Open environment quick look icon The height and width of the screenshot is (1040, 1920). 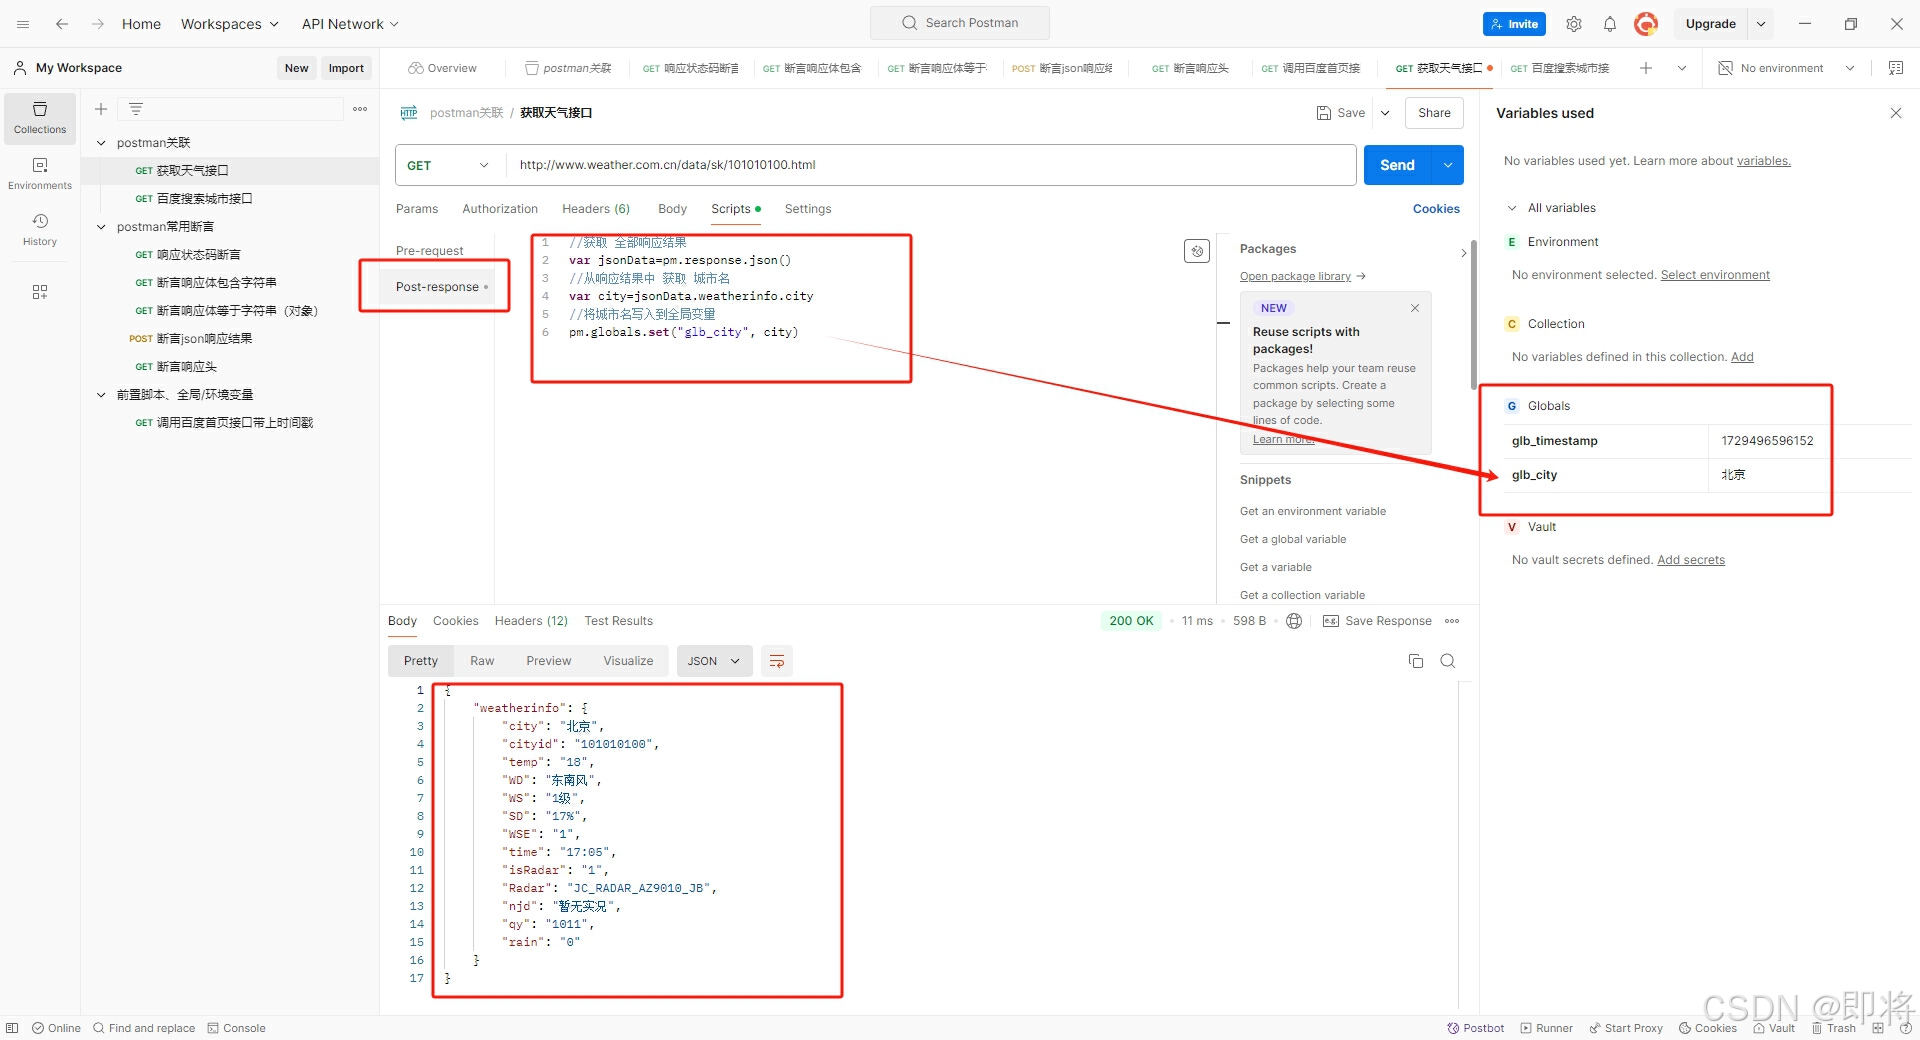coord(1895,68)
